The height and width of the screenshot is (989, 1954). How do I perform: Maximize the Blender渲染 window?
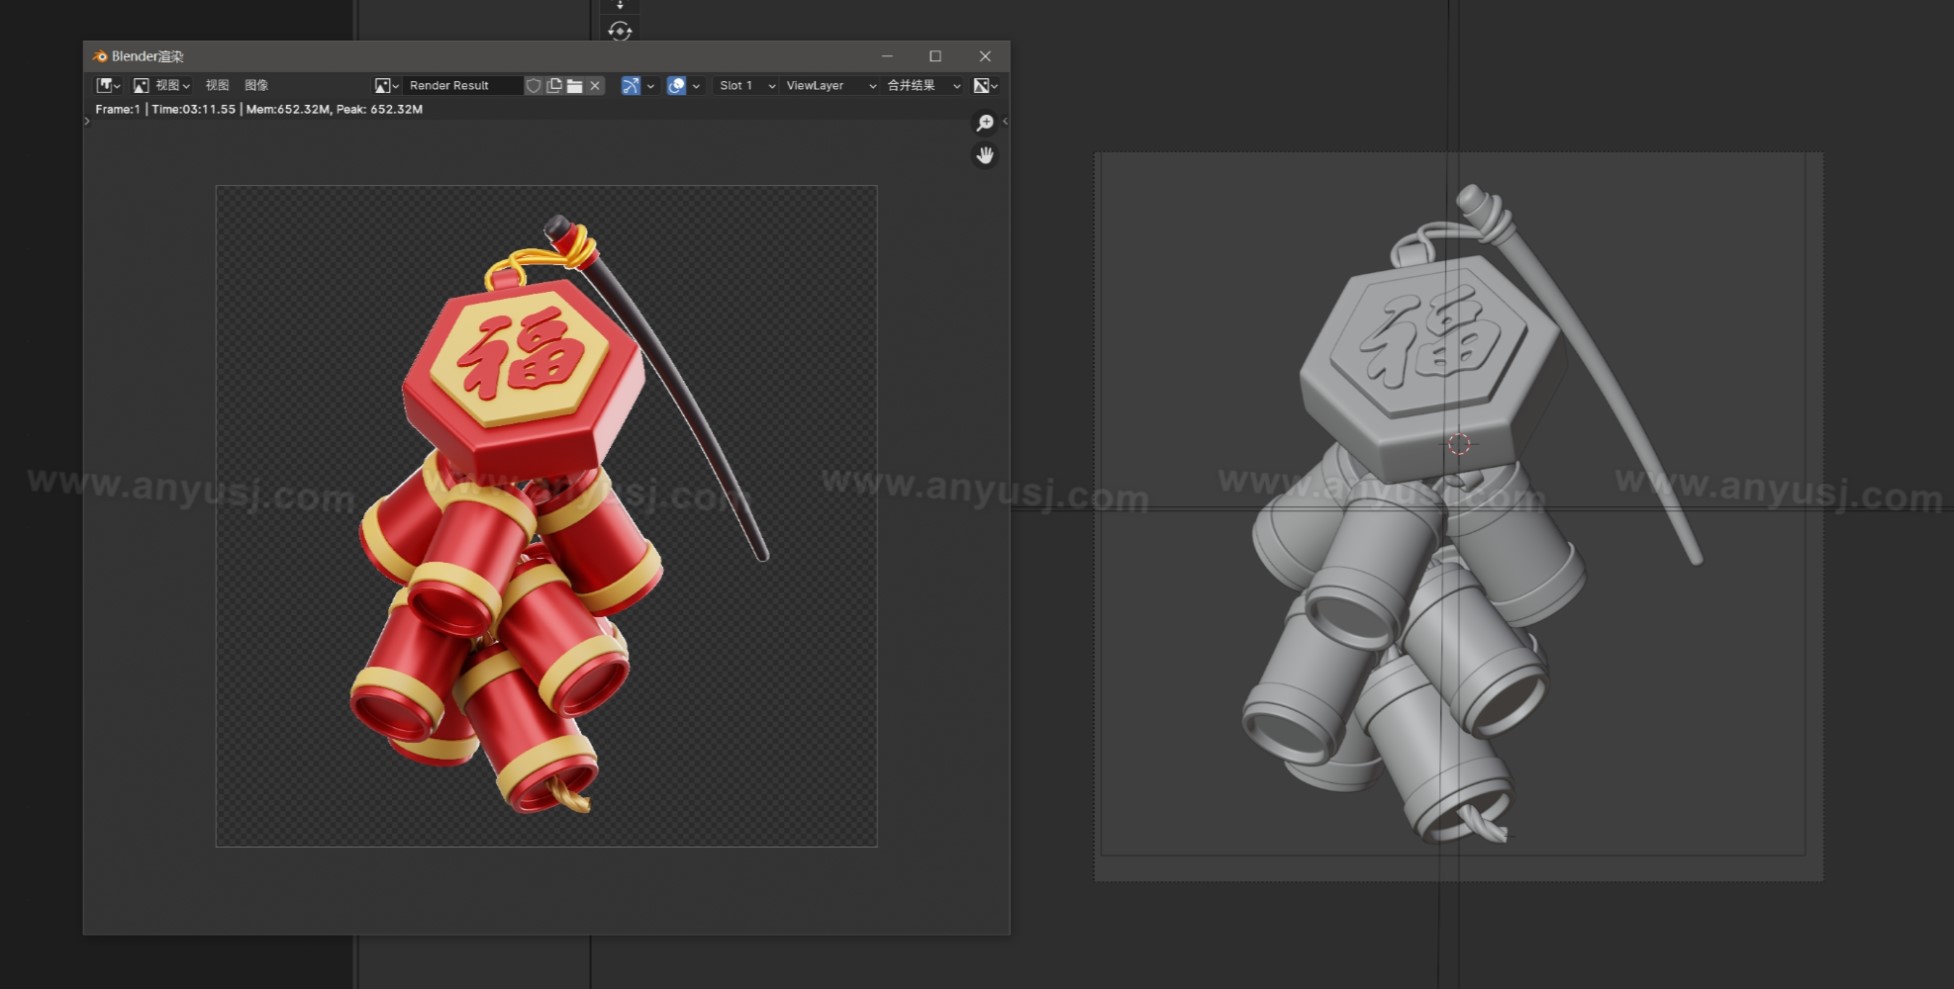tap(935, 56)
